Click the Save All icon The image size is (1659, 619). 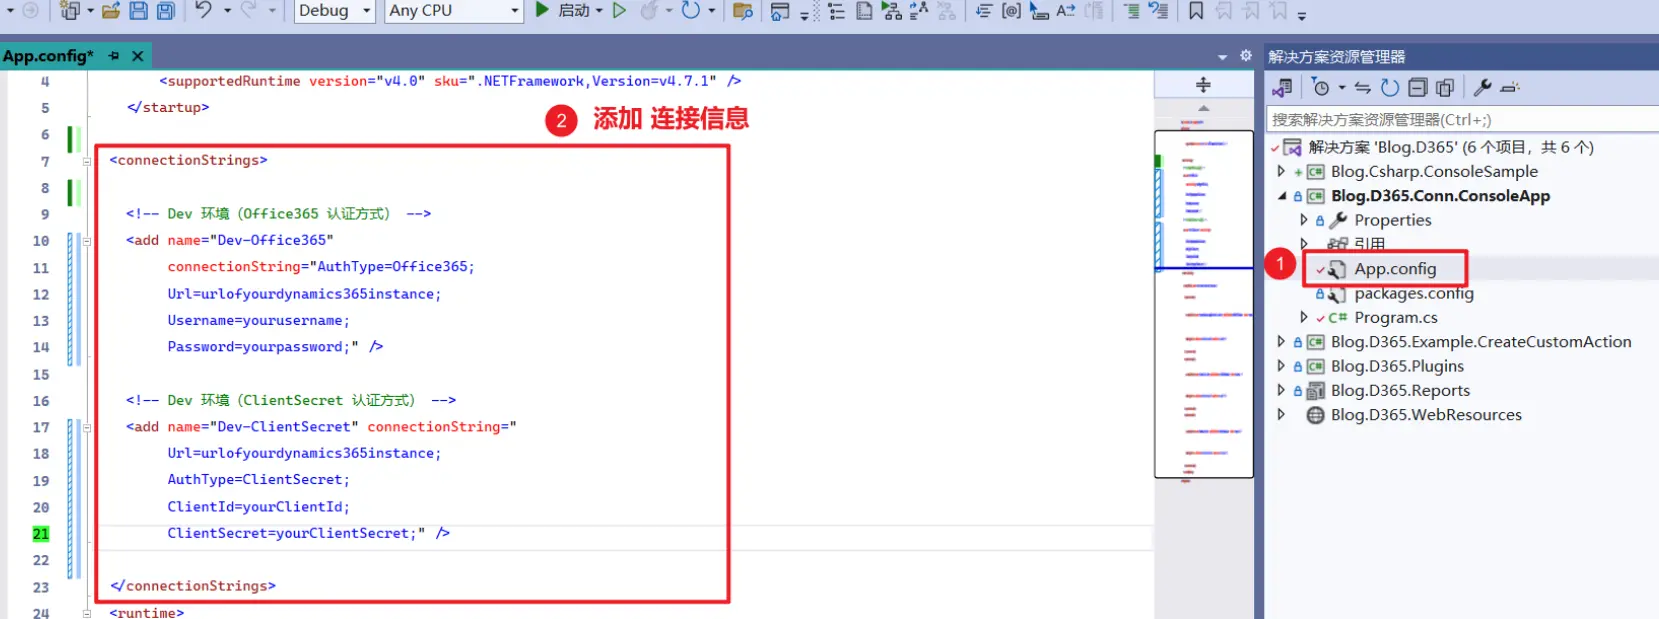pyautogui.click(x=166, y=11)
